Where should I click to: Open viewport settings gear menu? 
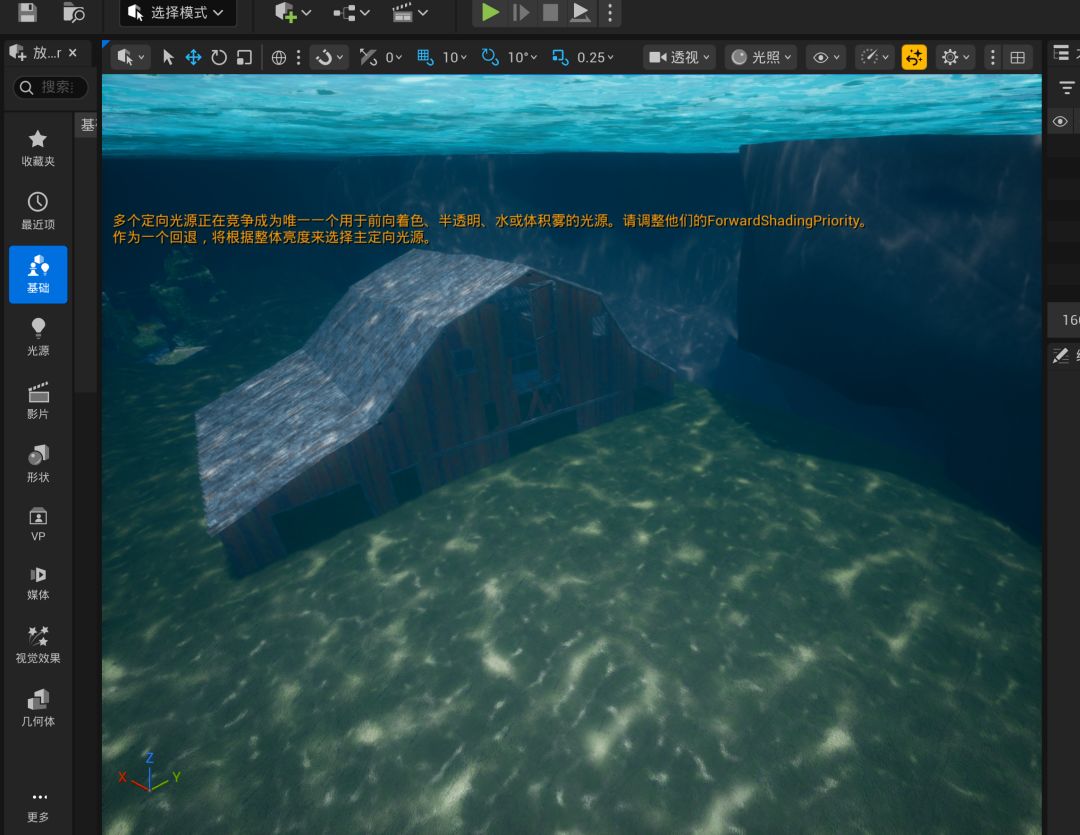(955, 57)
